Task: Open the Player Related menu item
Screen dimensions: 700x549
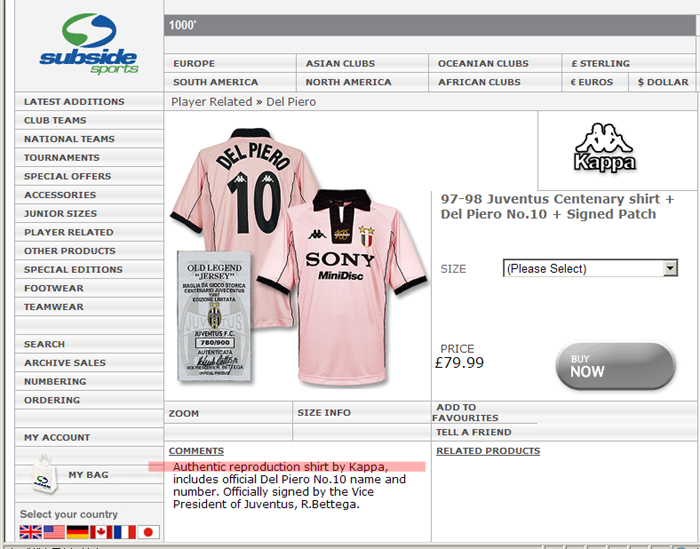Action: tap(69, 232)
